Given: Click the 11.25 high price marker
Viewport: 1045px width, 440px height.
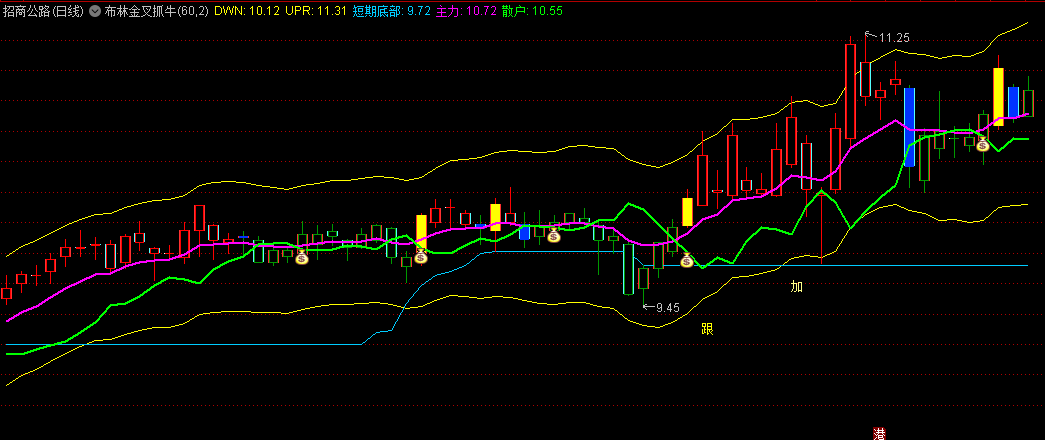Looking at the screenshot, I should pos(888,37).
